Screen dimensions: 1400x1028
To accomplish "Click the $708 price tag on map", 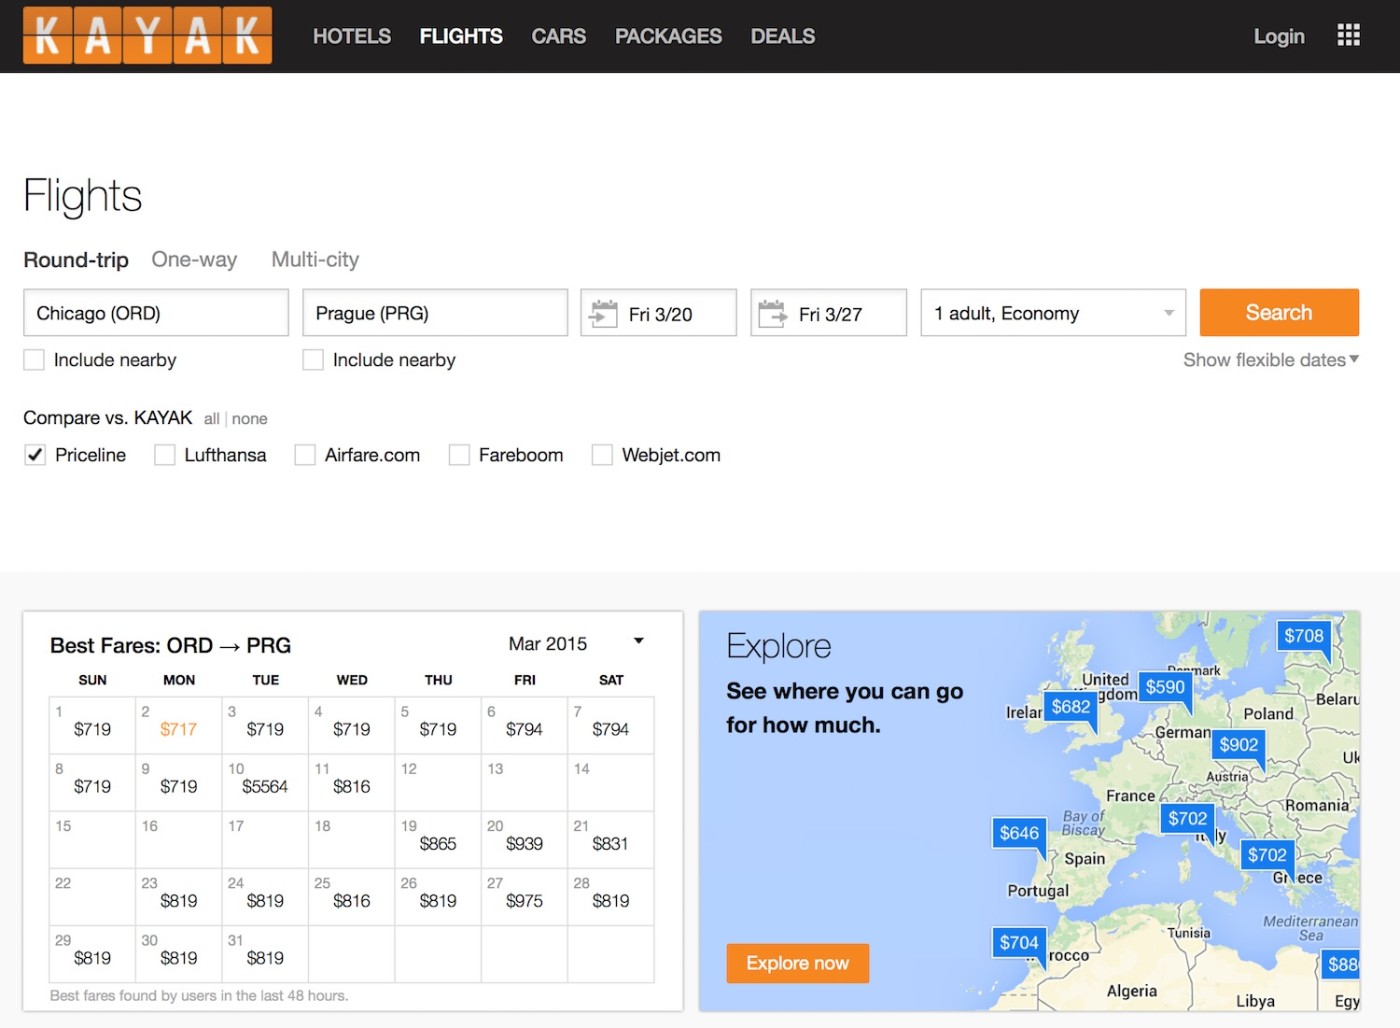I will pos(1304,636).
